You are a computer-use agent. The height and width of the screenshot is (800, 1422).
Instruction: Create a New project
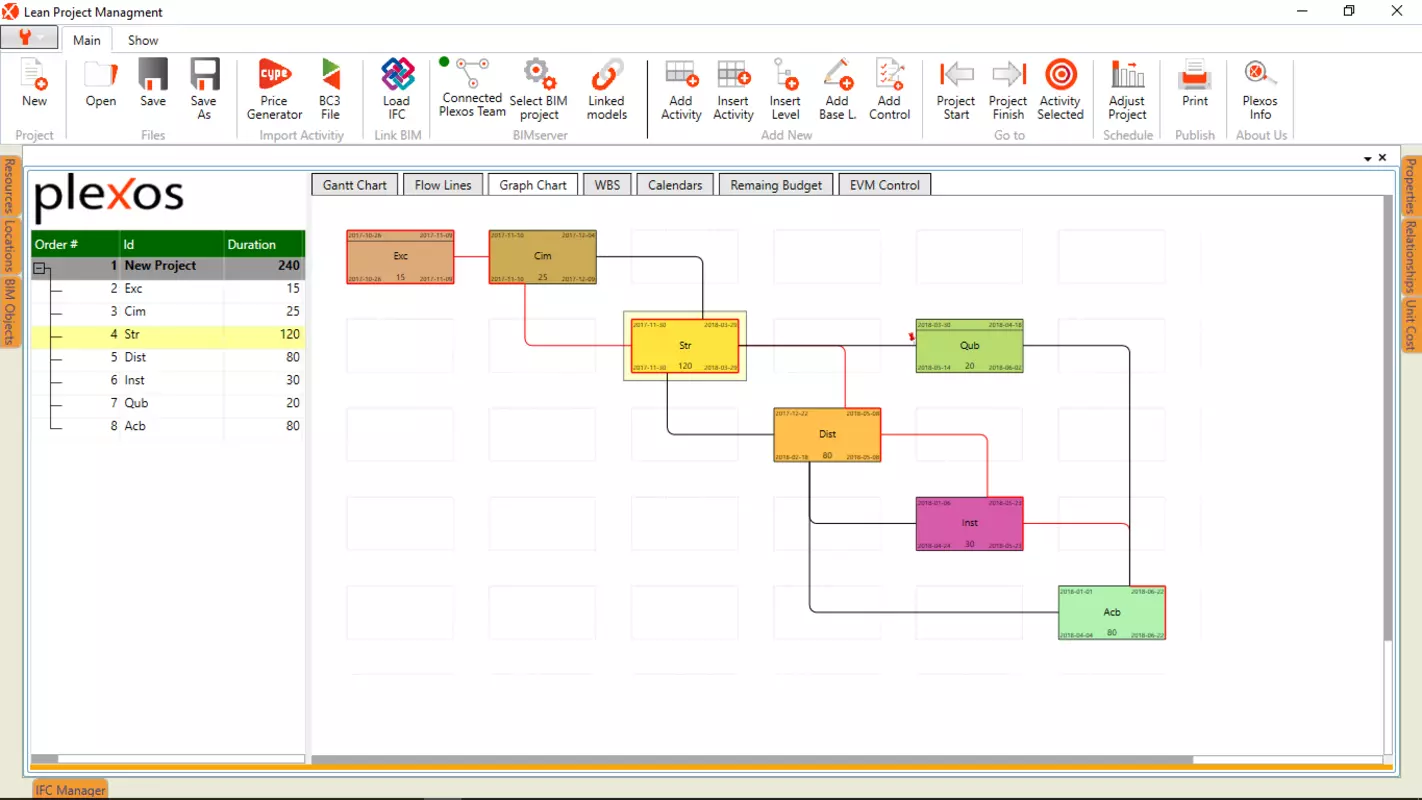tap(34, 83)
